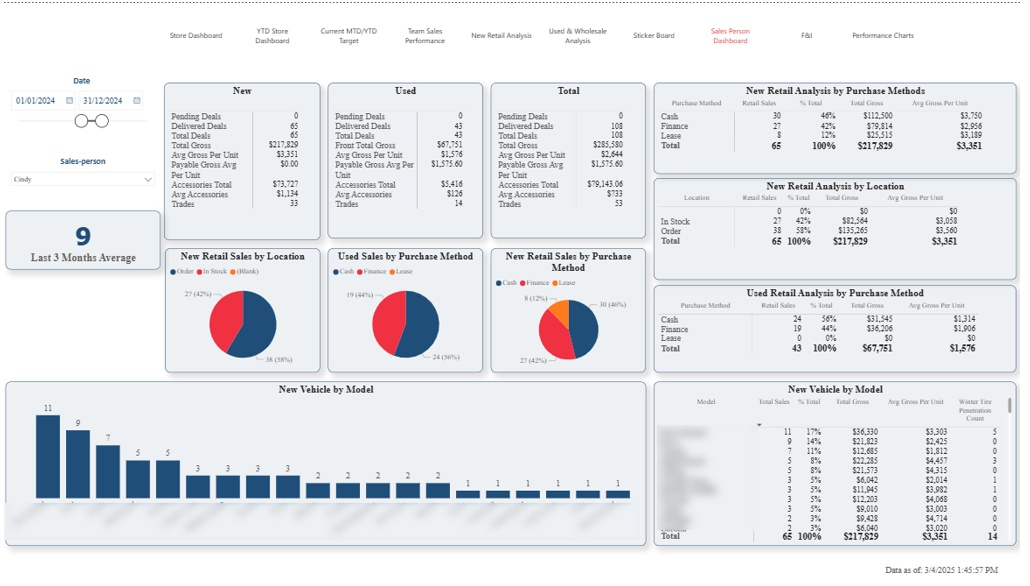Open the New Retail Analysis page
1030x586 pixels.
click(x=500, y=34)
